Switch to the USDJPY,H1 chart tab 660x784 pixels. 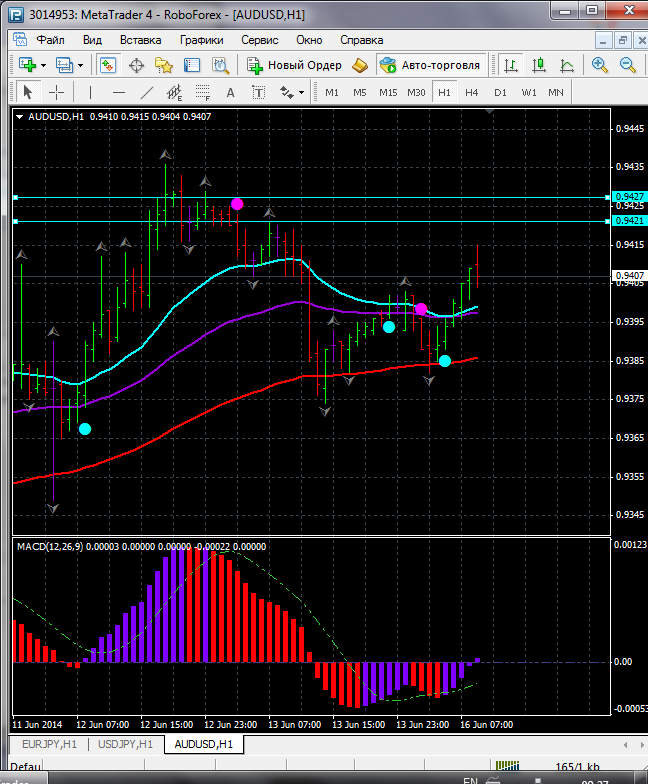125,744
